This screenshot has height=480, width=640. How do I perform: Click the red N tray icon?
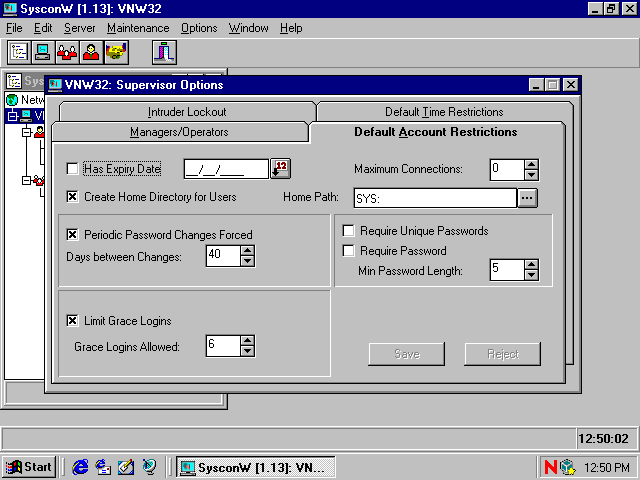coord(551,467)
